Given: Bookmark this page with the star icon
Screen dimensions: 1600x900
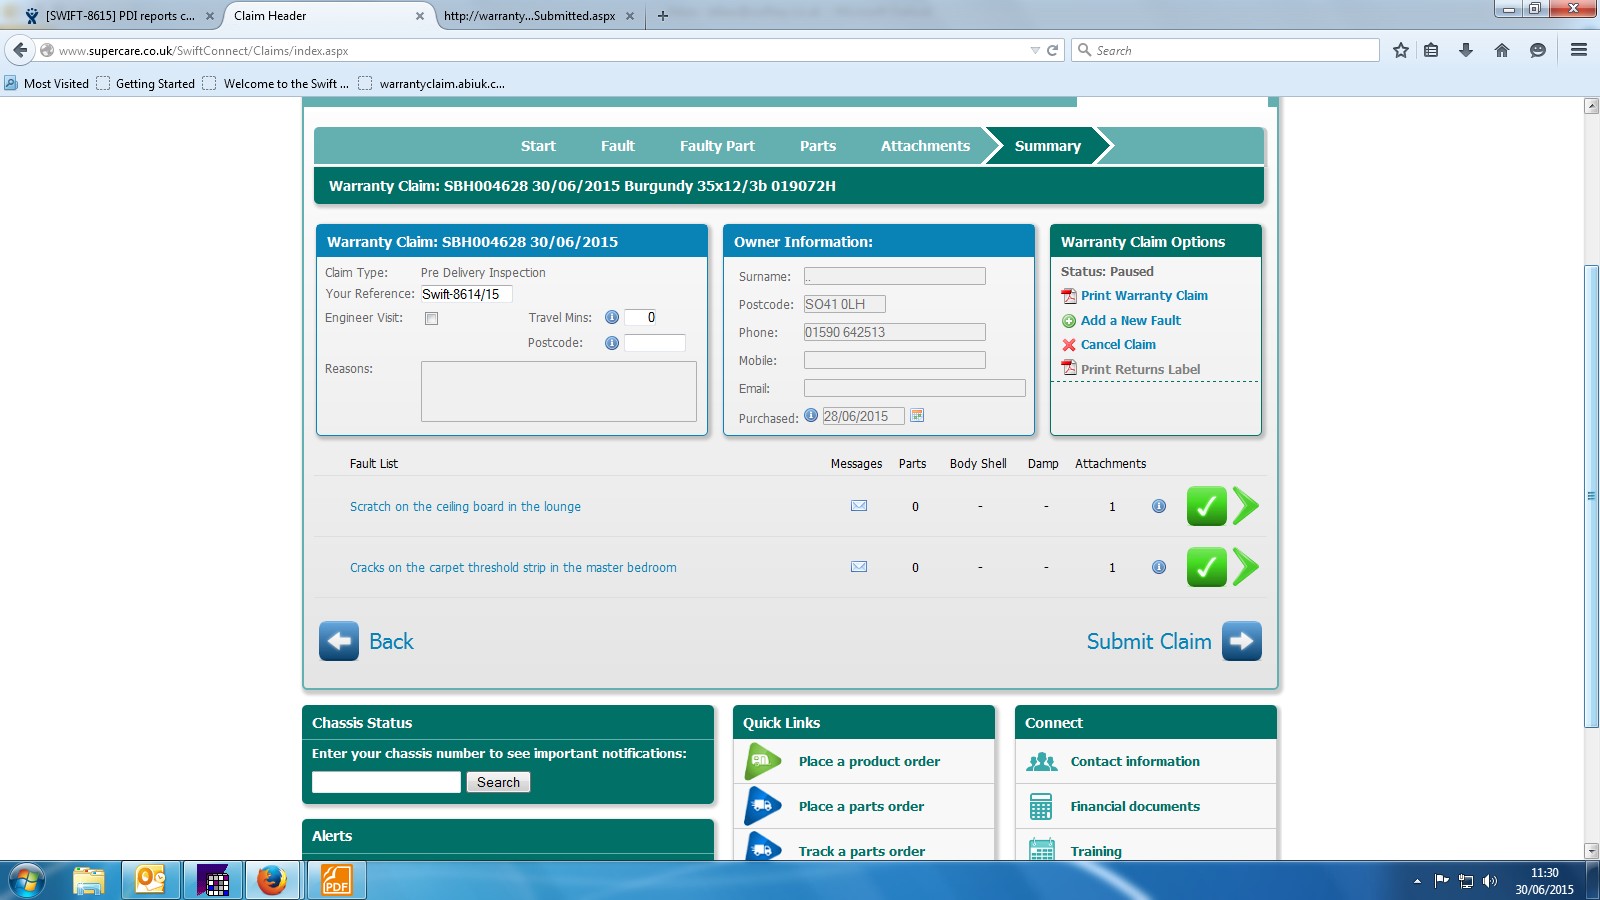Looking at the screenshot, I should pyautogui.click(x=1401, y=50).
